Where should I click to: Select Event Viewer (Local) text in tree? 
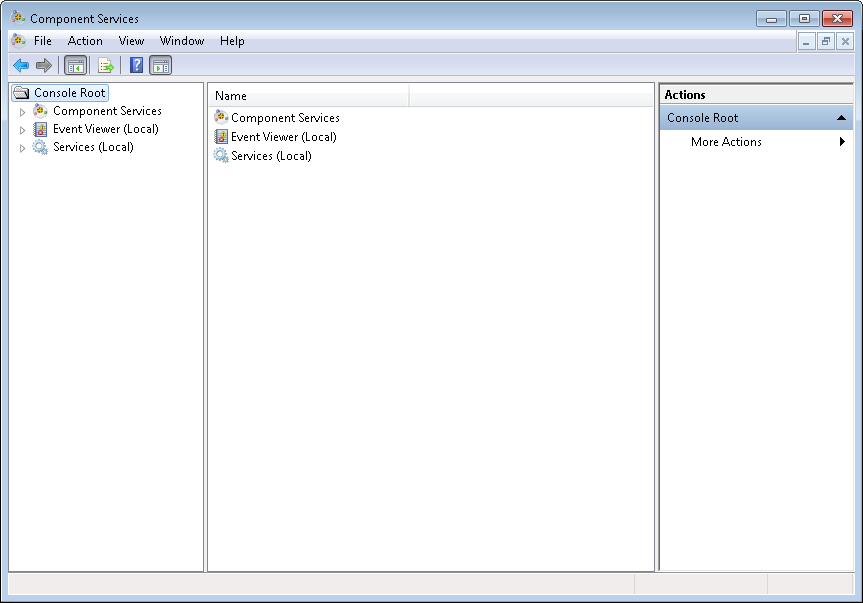pyautogui.click(x=106, y=129)
